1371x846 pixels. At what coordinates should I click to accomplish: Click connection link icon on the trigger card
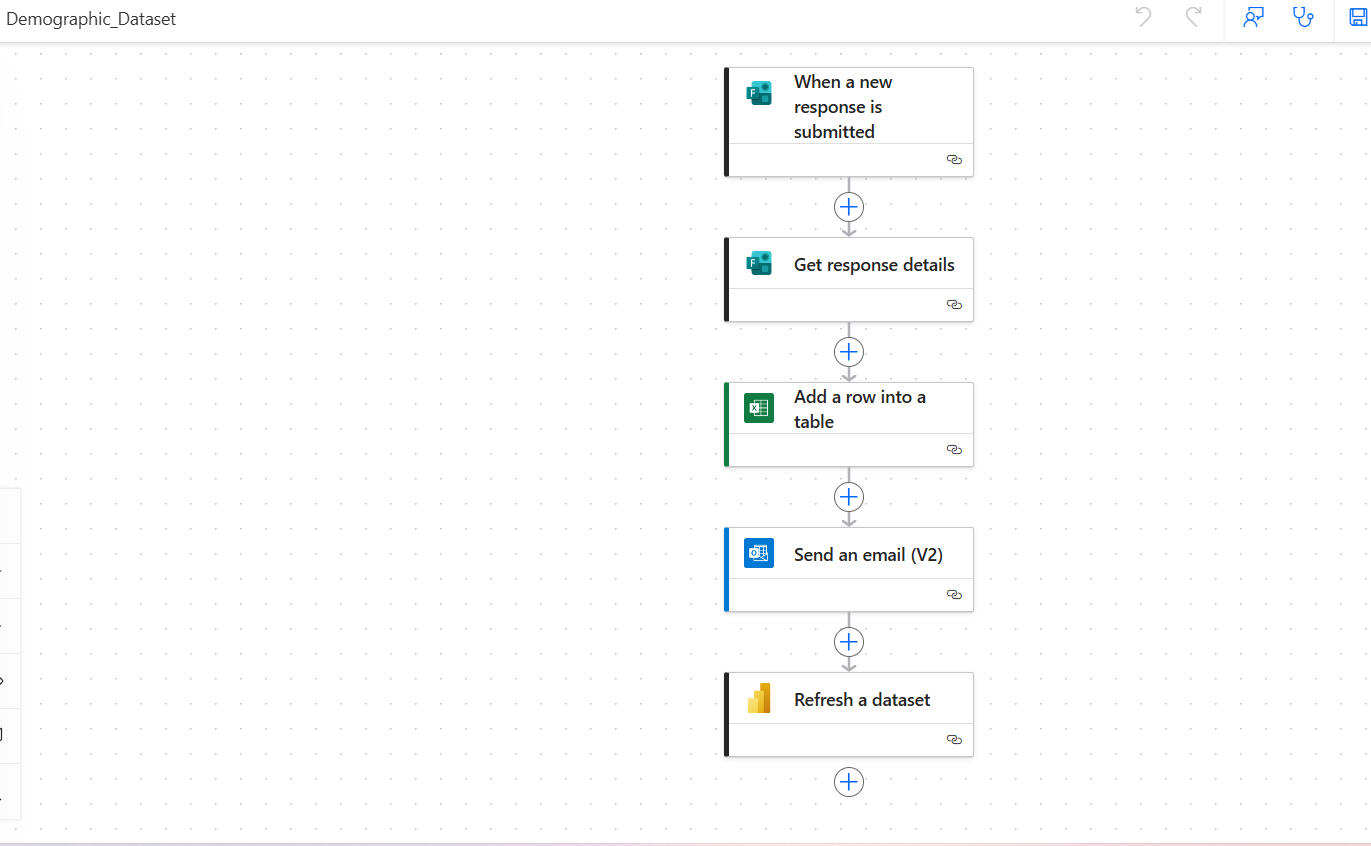coord(954,160)
